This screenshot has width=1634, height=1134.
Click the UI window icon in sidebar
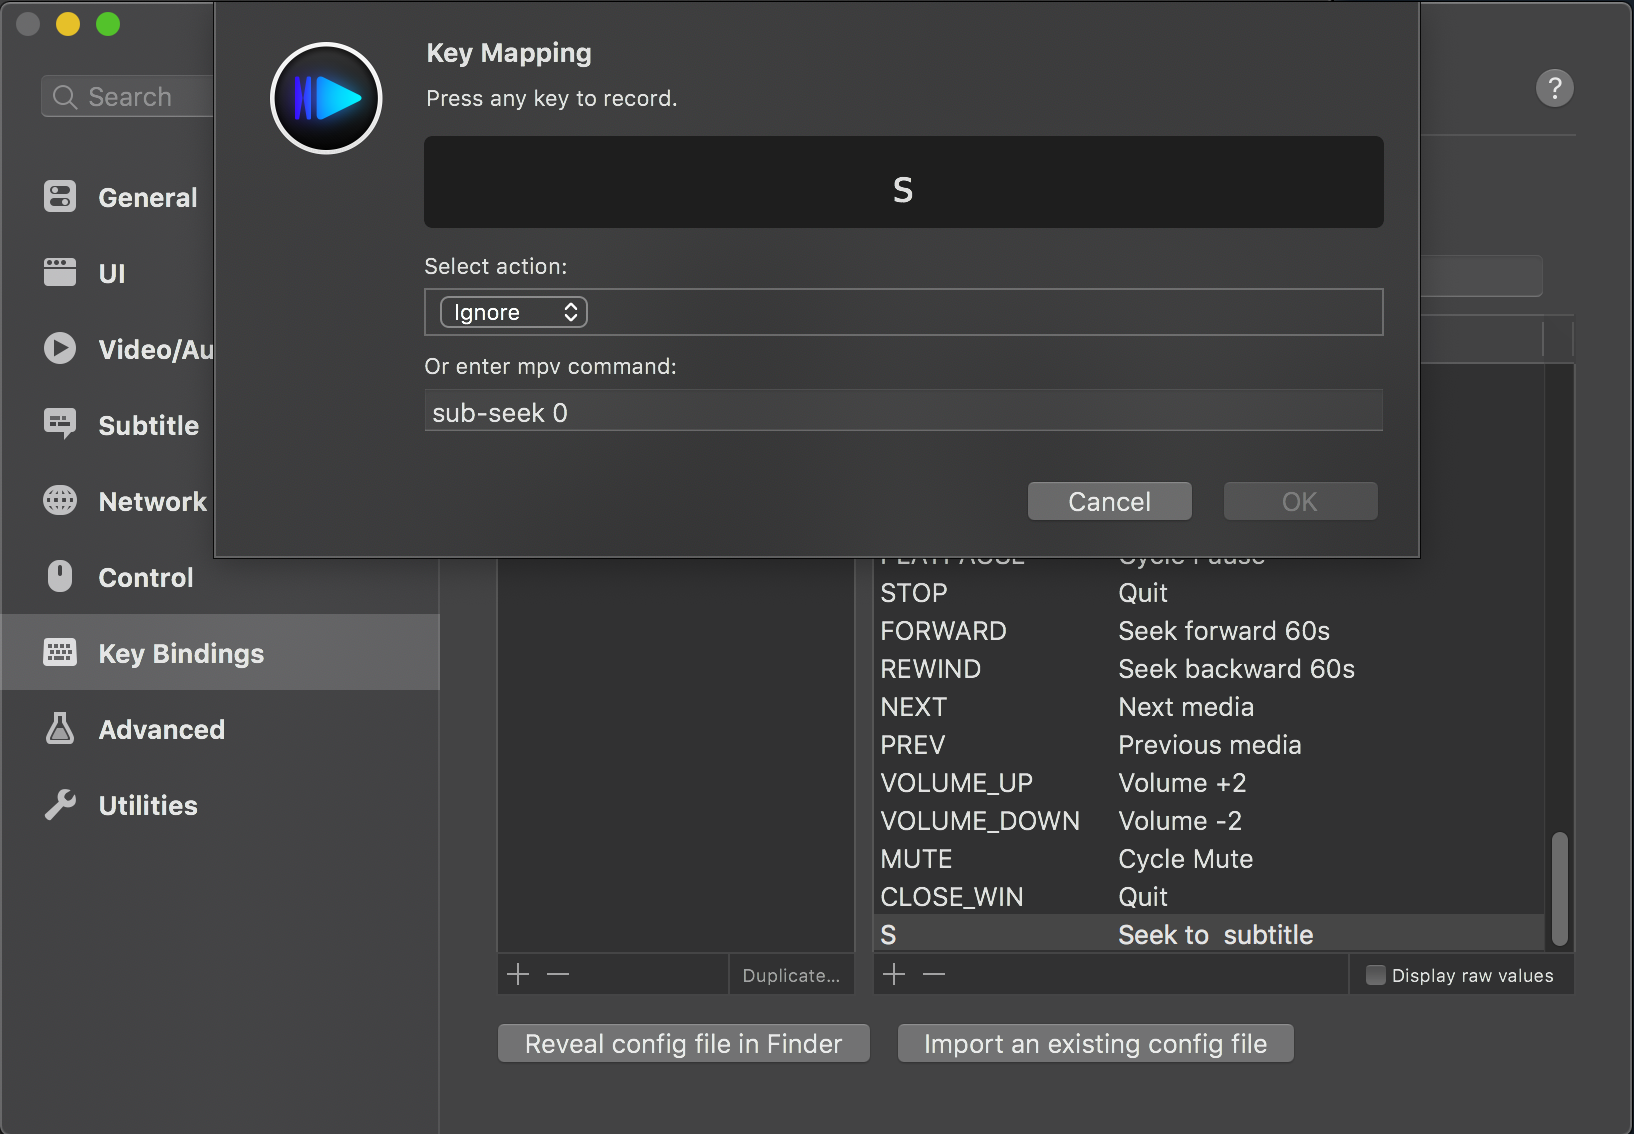click(60, 273)
